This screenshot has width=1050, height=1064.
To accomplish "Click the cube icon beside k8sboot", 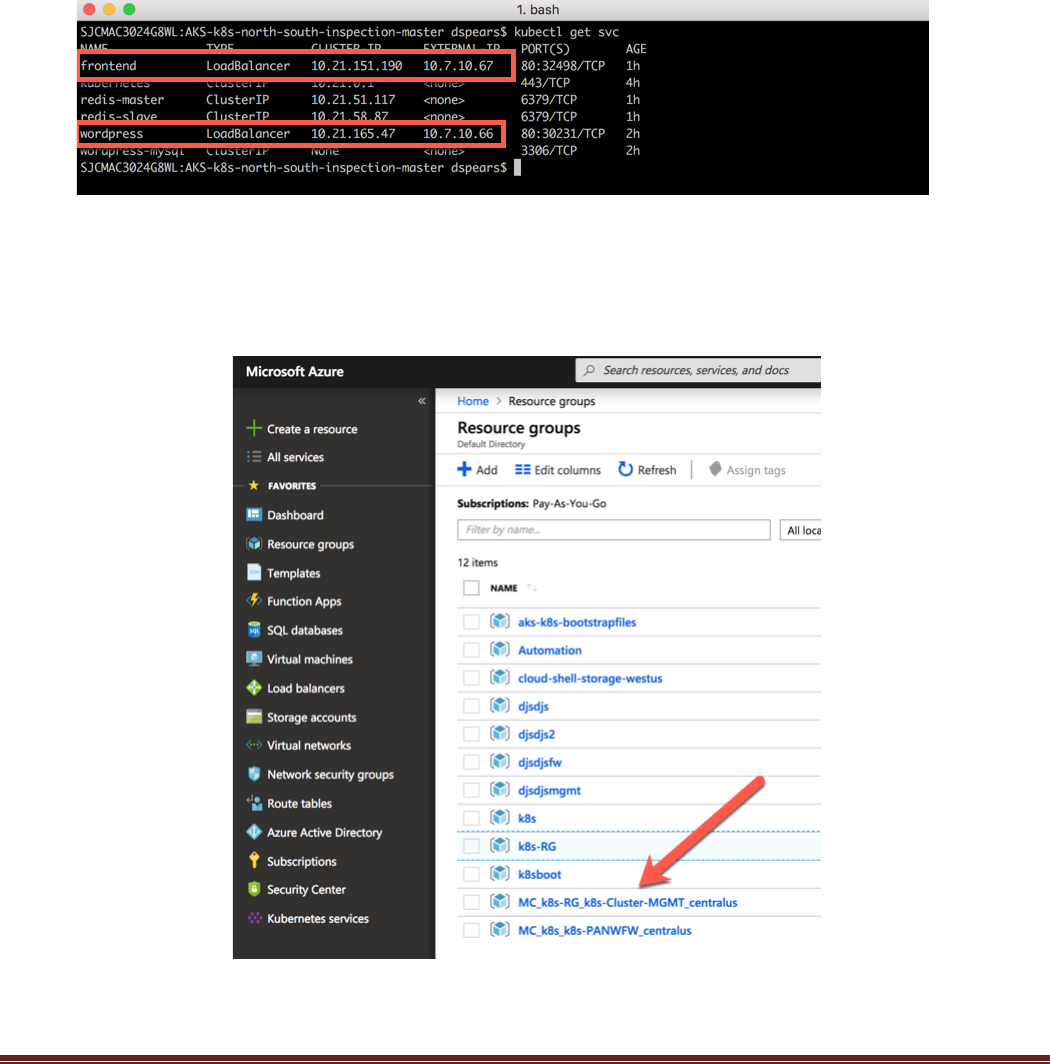I will 500,873.
